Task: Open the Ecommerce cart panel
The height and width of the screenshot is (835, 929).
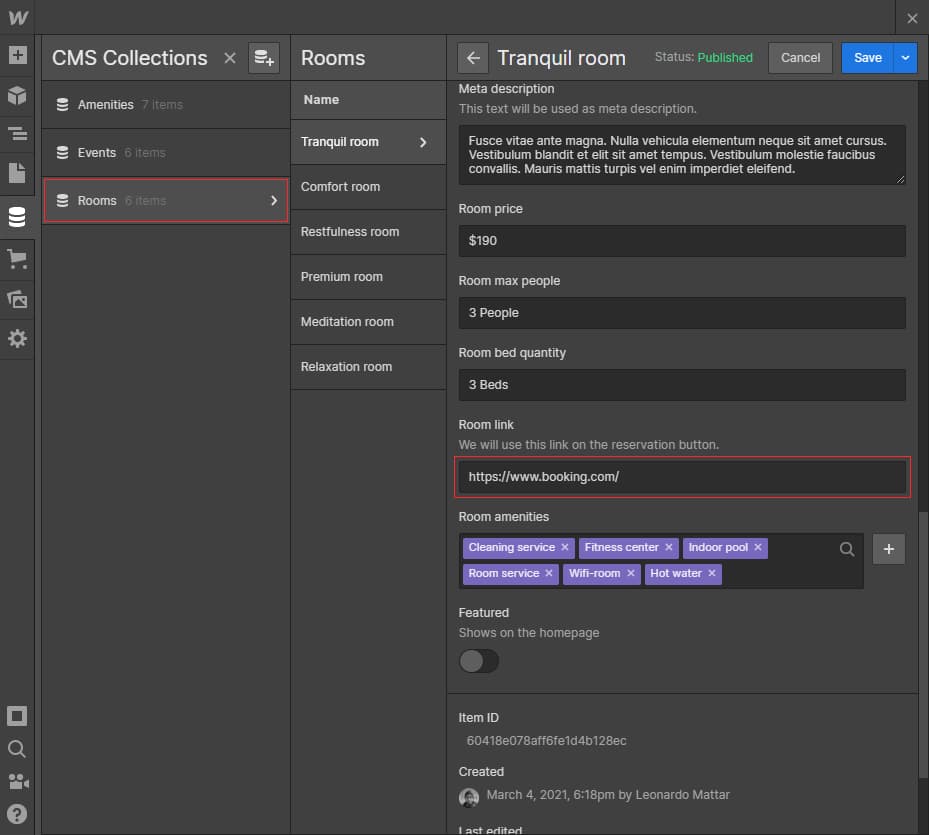Action: click(17, 259)
